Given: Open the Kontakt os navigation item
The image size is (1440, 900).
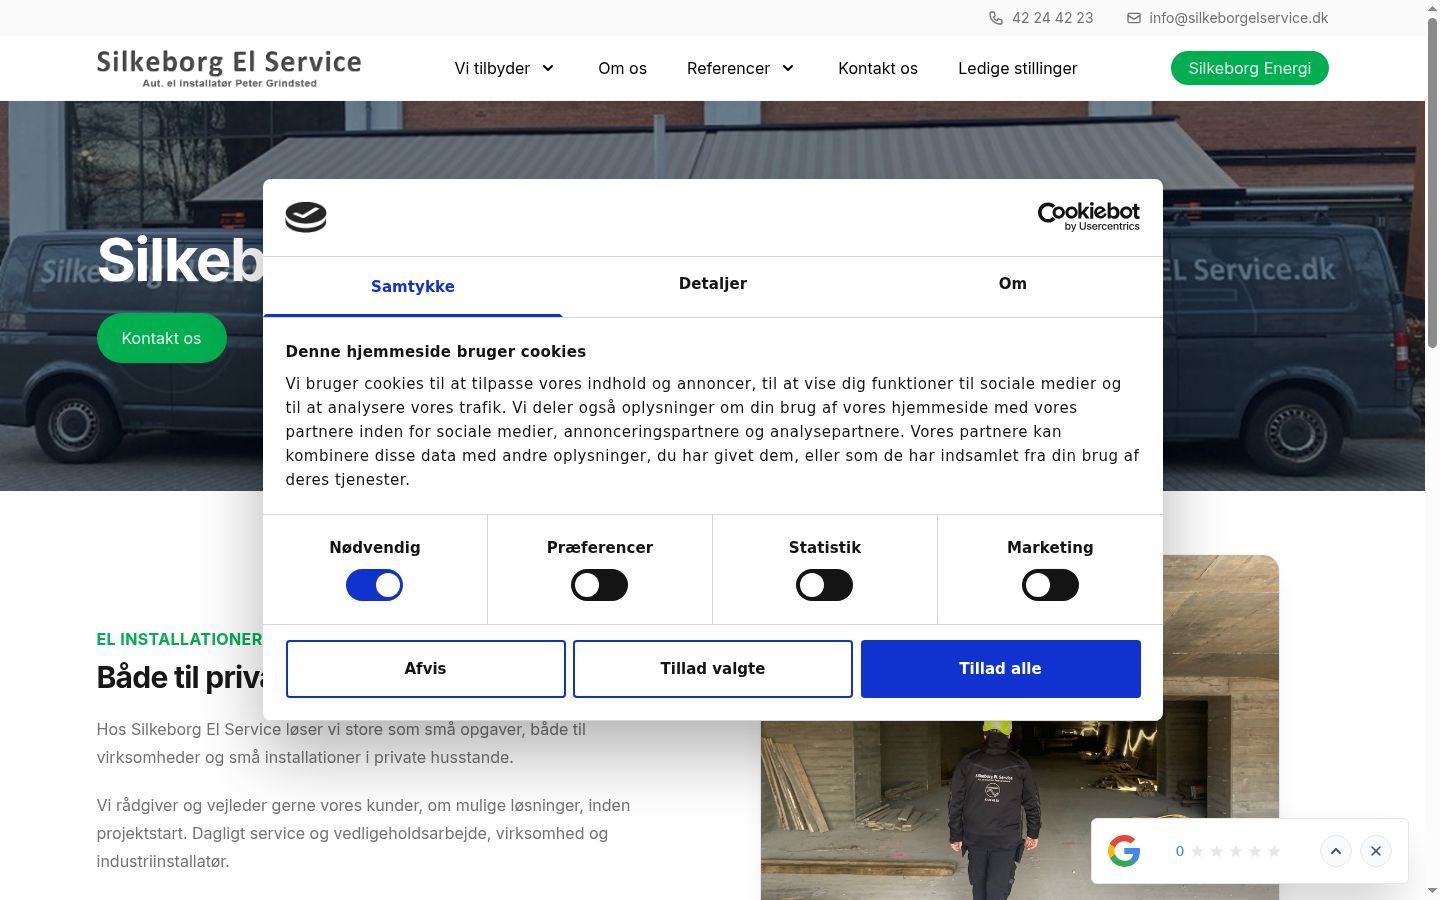Looking at the screenshot, I should (878, 68).
